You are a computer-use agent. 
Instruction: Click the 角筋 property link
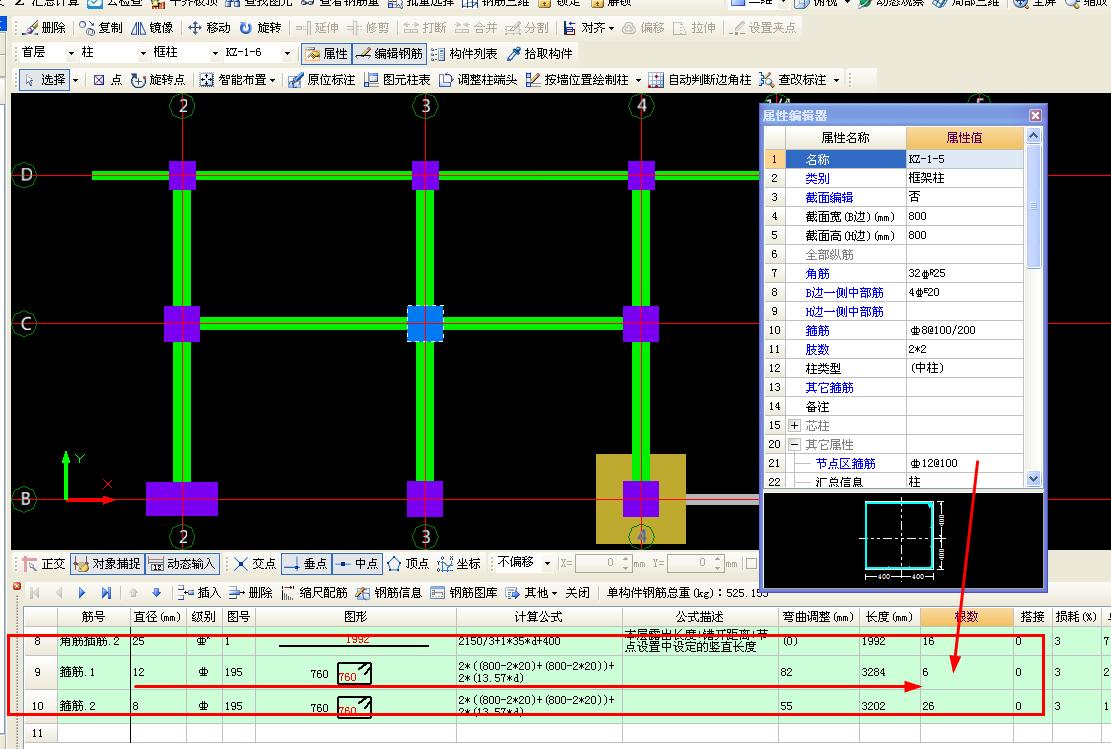tap(817, 274)
